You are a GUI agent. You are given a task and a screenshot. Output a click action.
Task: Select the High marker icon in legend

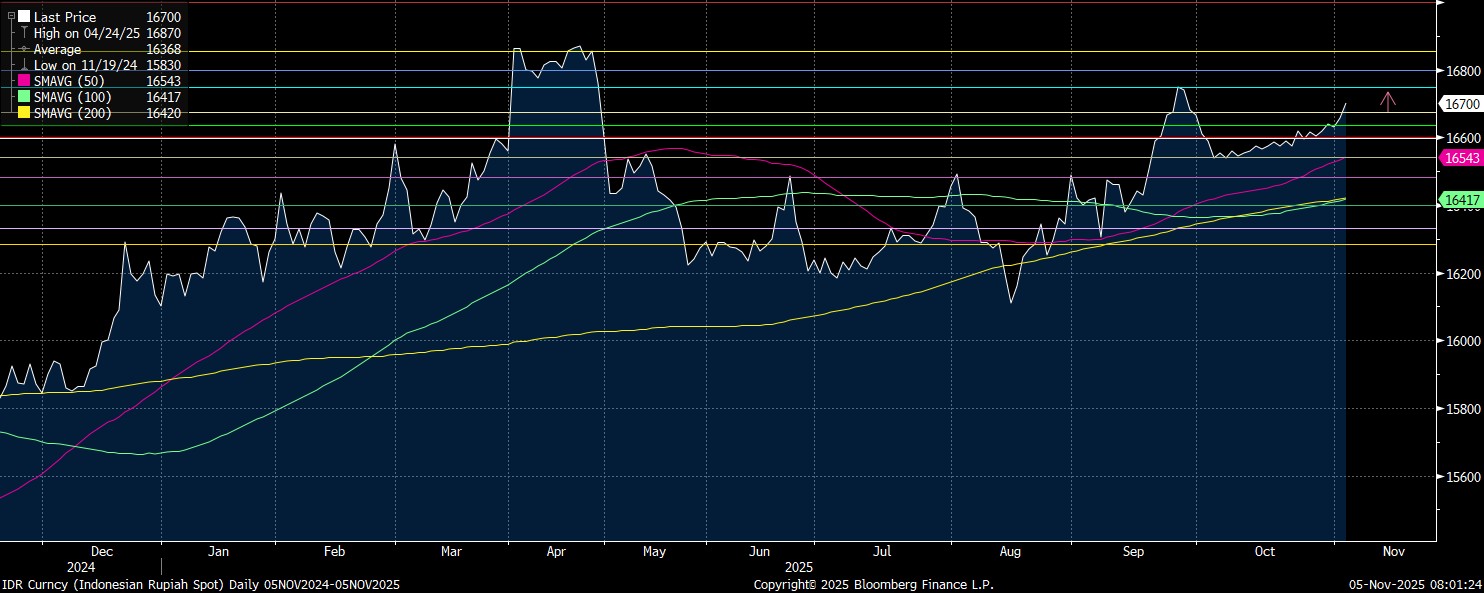click(24, 33)
